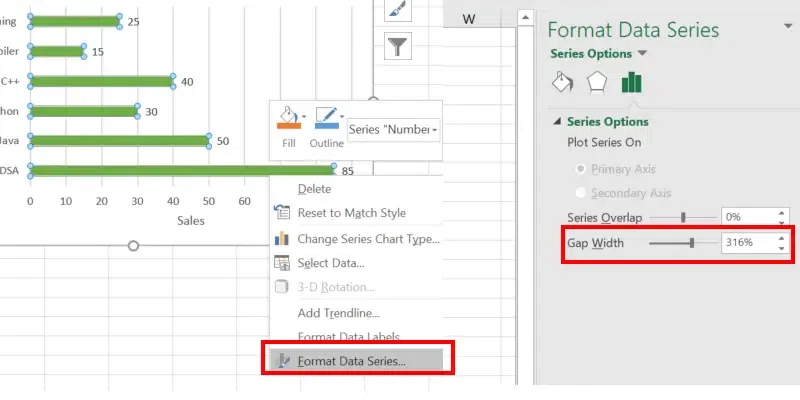800x400 pixels.
Task: Choose Format Data Series menu item
Action: tap(357, 361)
